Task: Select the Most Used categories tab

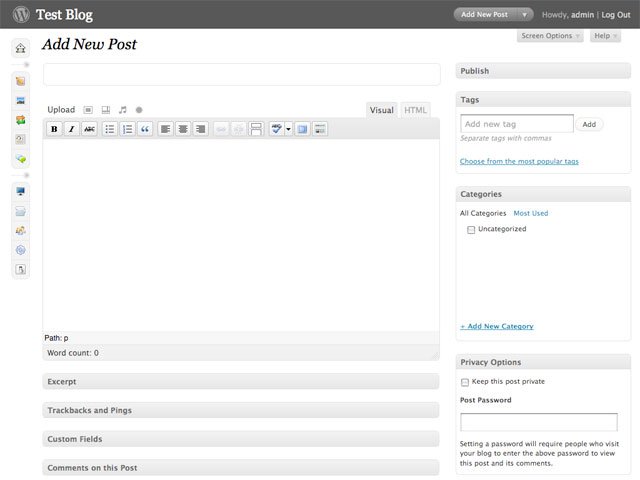Action: (531, 213)
